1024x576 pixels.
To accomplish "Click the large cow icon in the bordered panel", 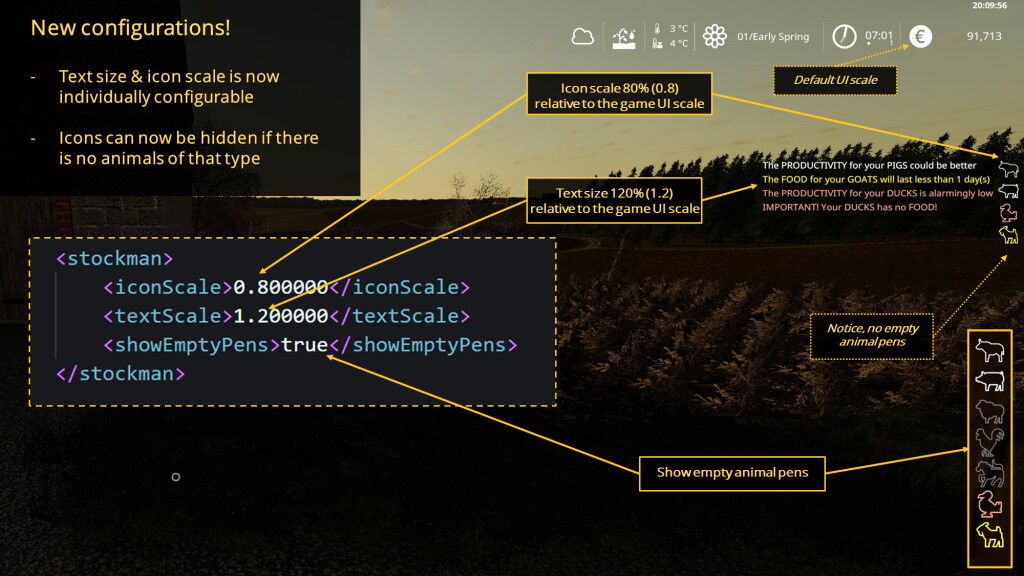I will tap(990, 350).
